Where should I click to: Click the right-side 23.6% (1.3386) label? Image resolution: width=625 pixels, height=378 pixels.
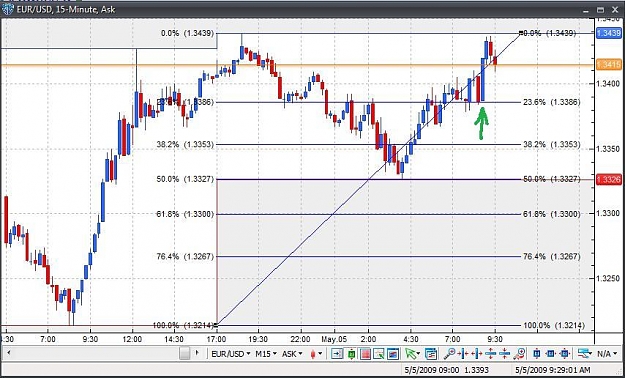[552, 102]
